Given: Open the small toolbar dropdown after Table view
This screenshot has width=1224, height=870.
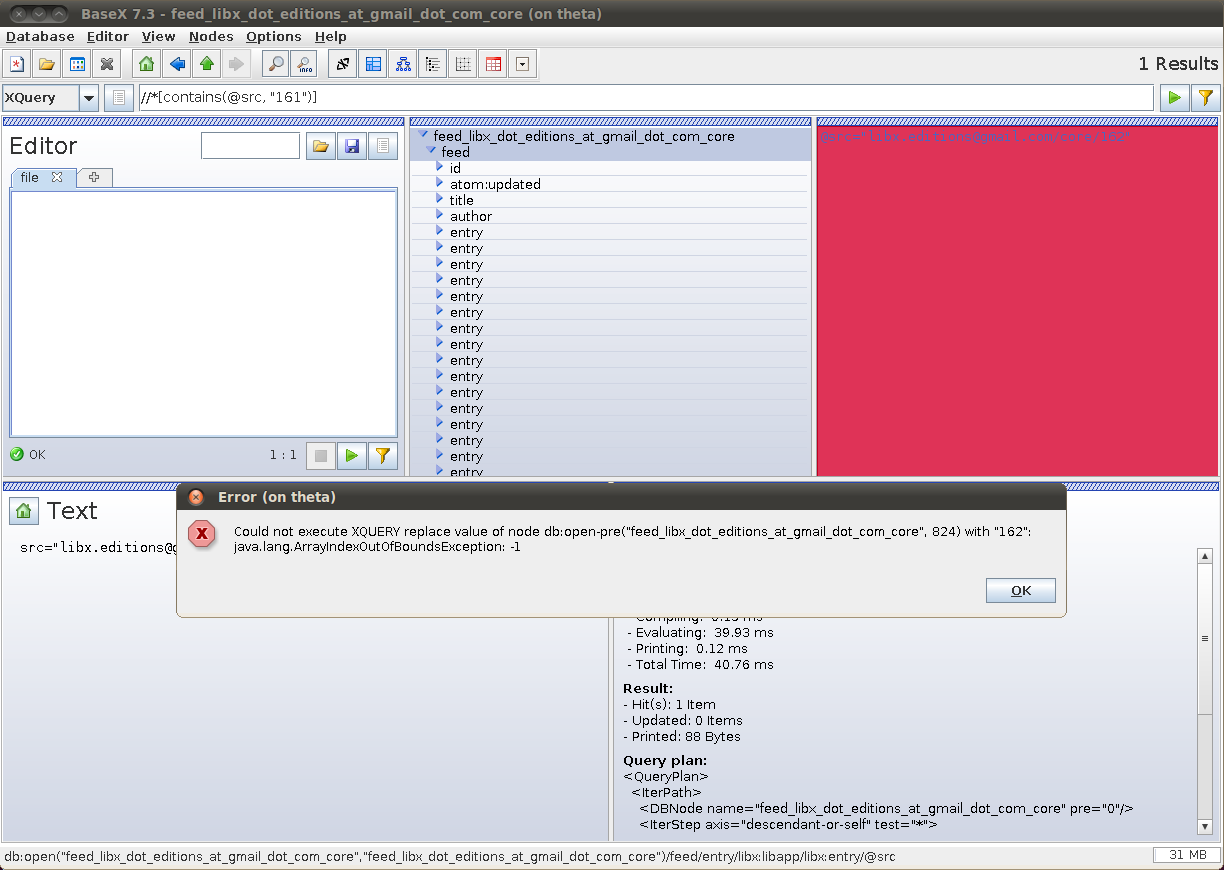Looking at the screenshot, I should 522,64.
